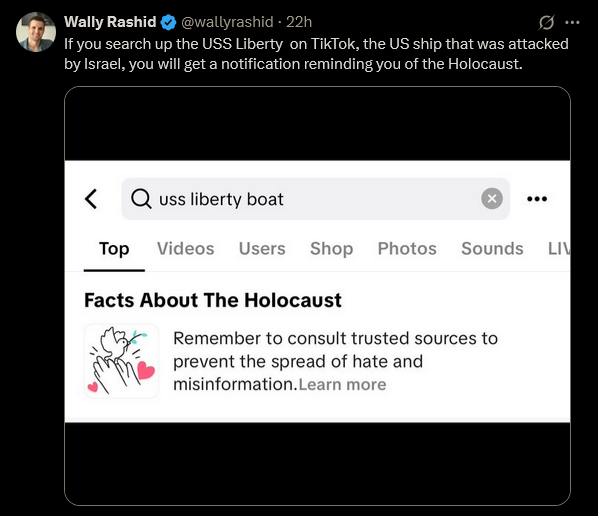Click the search magnifier icon
Image resolution: width=598 pixels, height=516 pixels.
141,199
